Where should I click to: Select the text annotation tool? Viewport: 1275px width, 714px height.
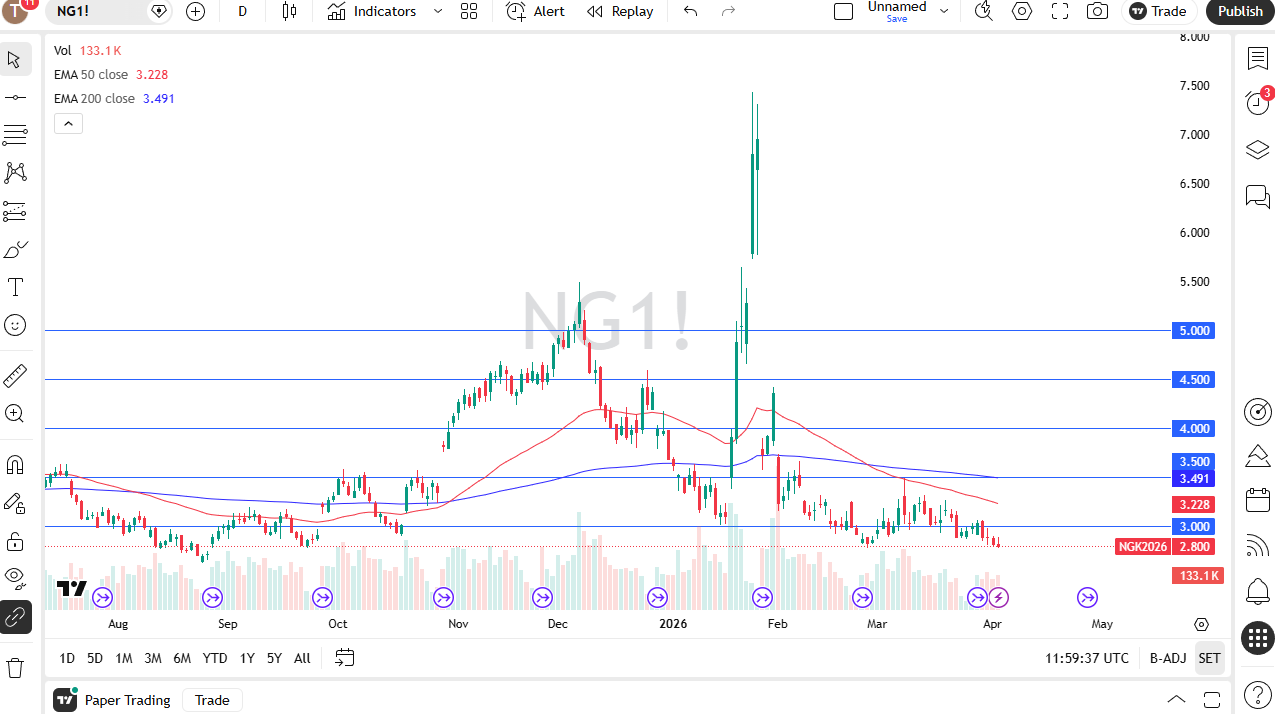tap(15, 287)
